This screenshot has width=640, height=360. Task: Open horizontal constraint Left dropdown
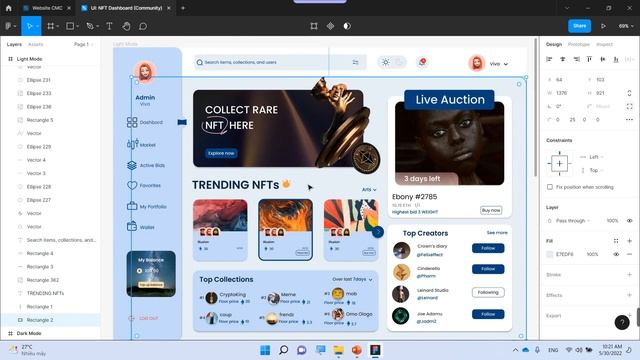coord(597,157)
